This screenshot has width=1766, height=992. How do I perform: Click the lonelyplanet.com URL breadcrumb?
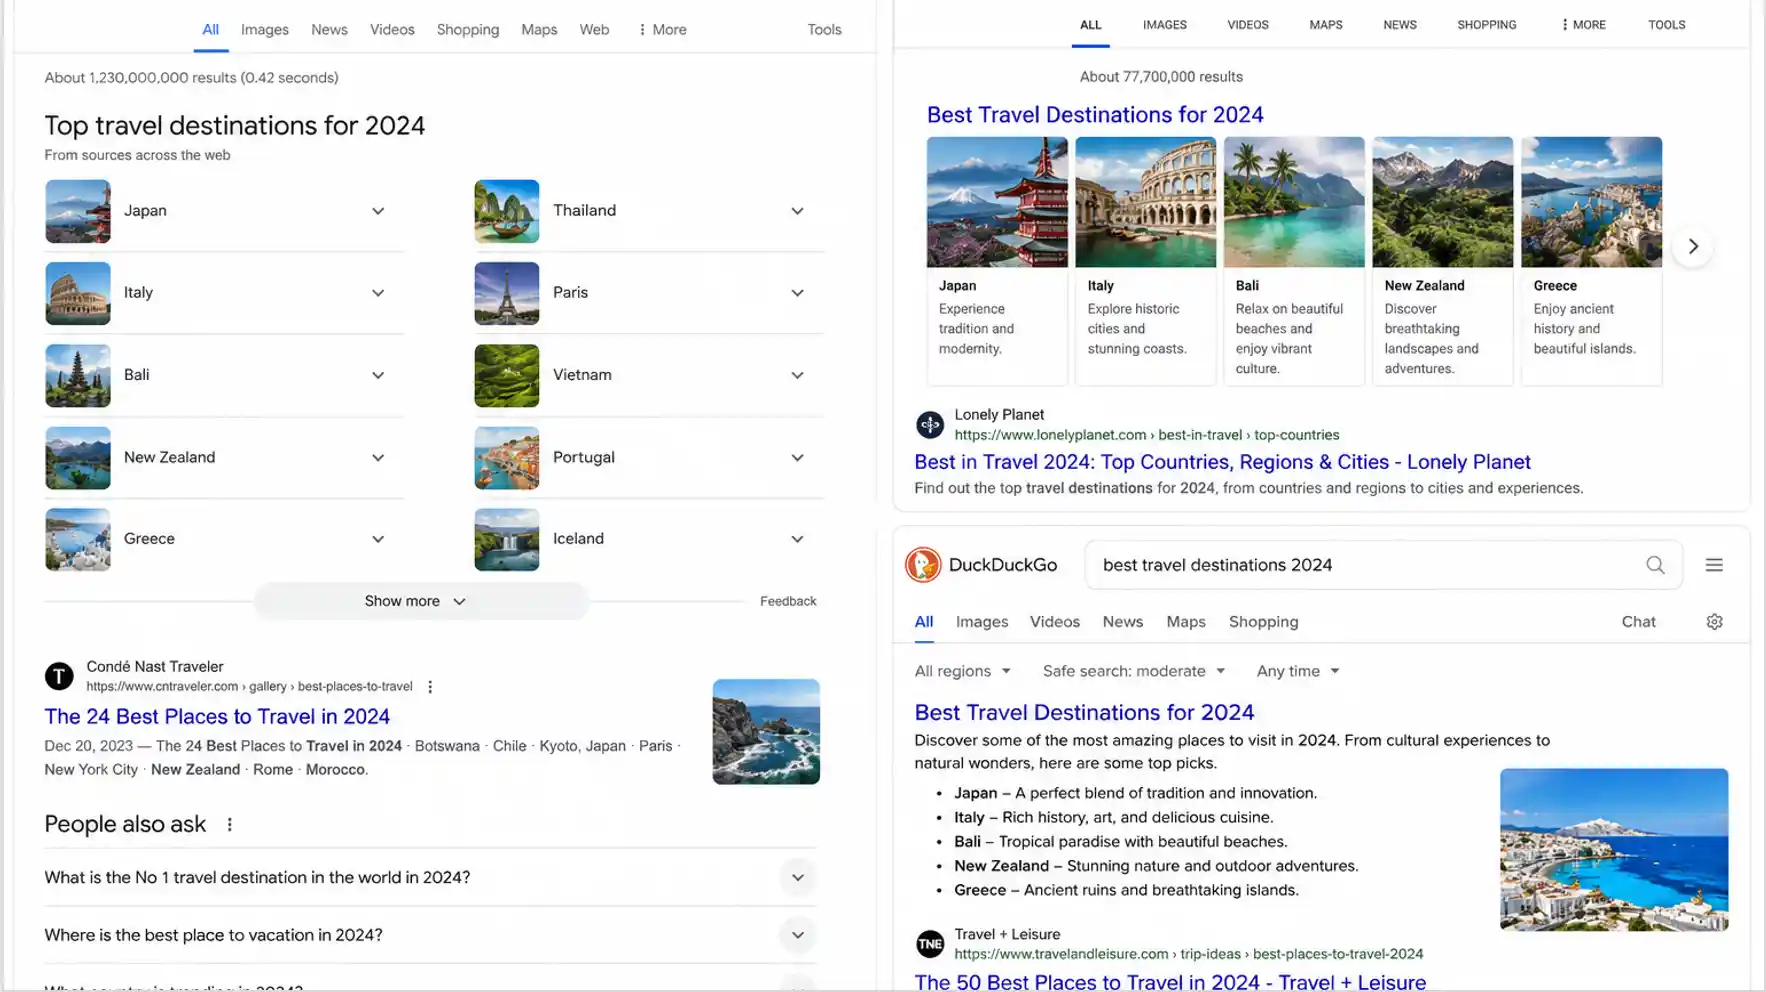tap(1147, 435)
